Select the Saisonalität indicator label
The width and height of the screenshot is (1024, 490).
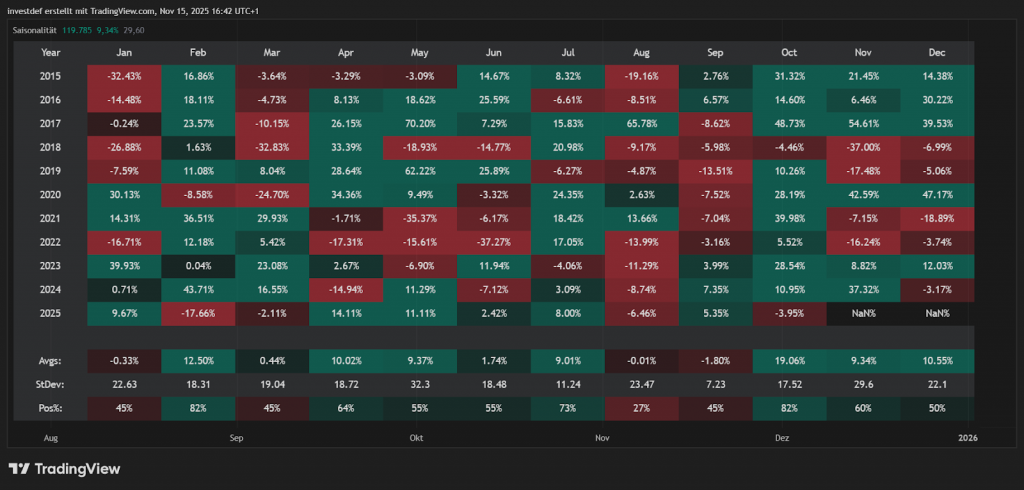[36, 30]
